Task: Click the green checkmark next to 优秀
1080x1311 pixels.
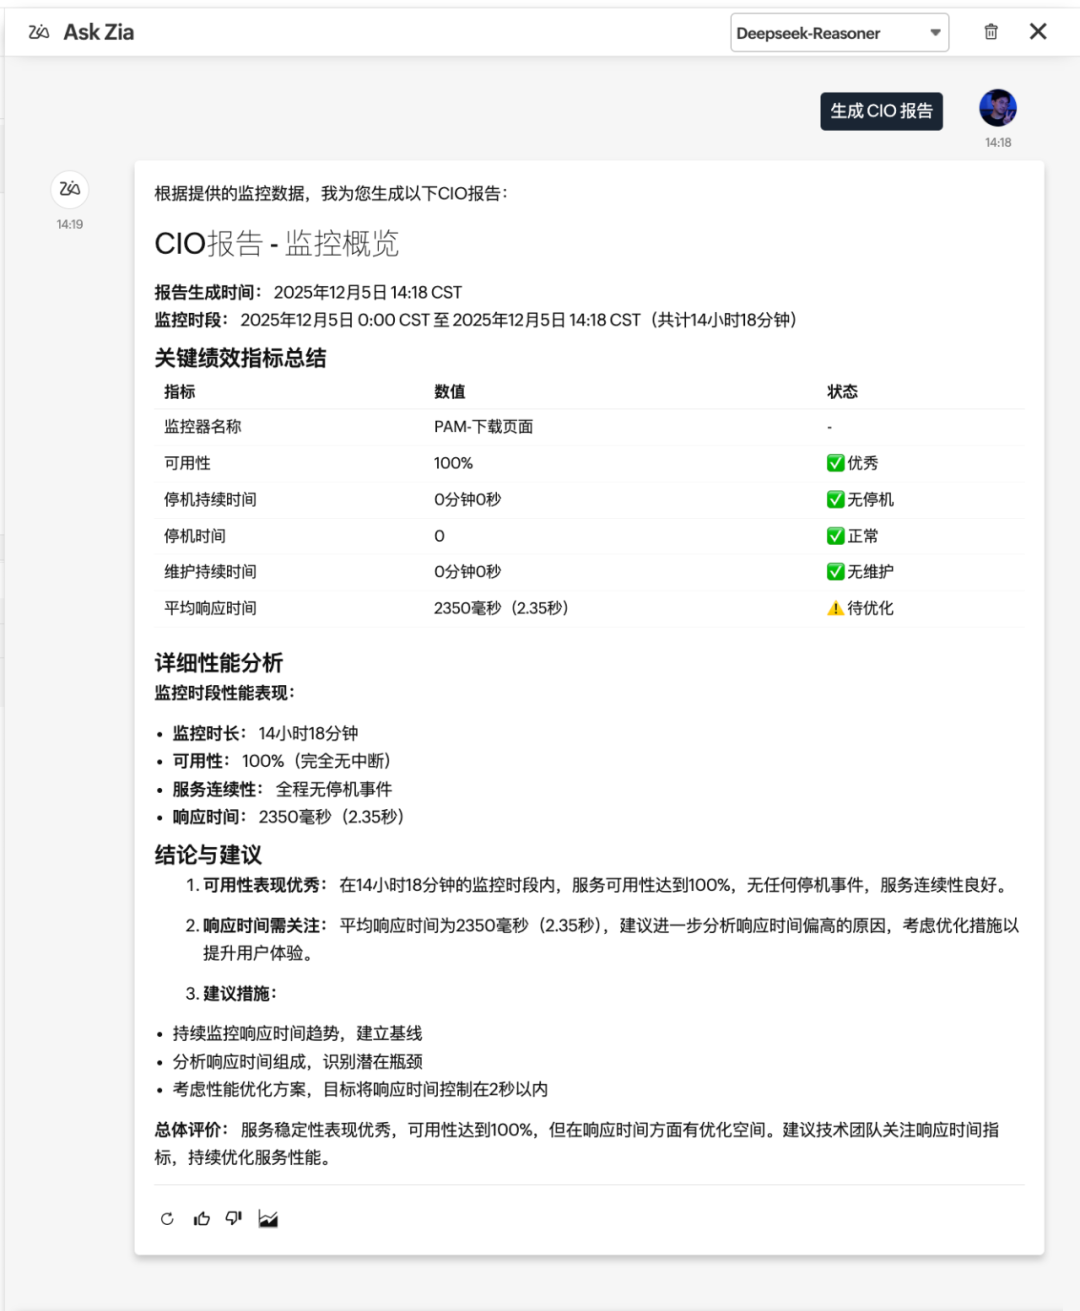Action: pyautogui.click(x=835, y=463)
